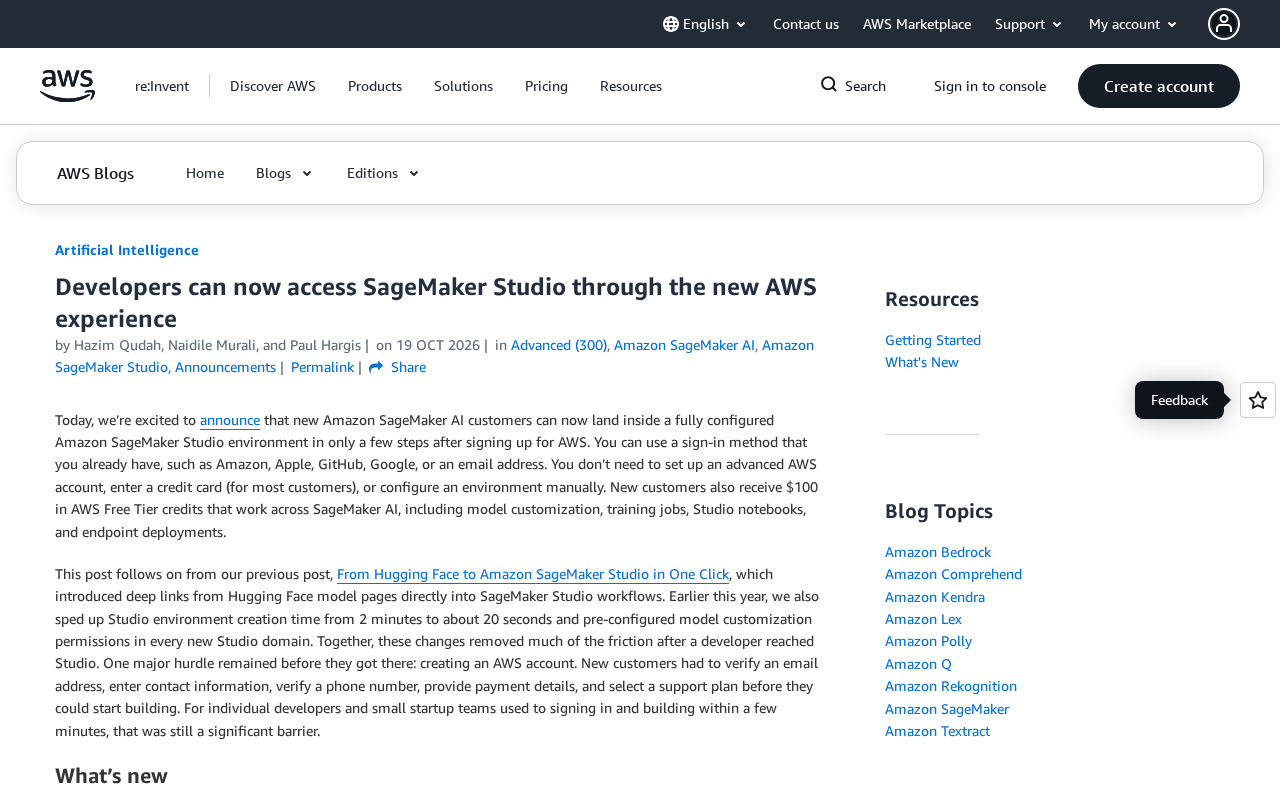Click the AWS logo
The height and width of the screenshot is (800, 1280).
pos(67,86)
